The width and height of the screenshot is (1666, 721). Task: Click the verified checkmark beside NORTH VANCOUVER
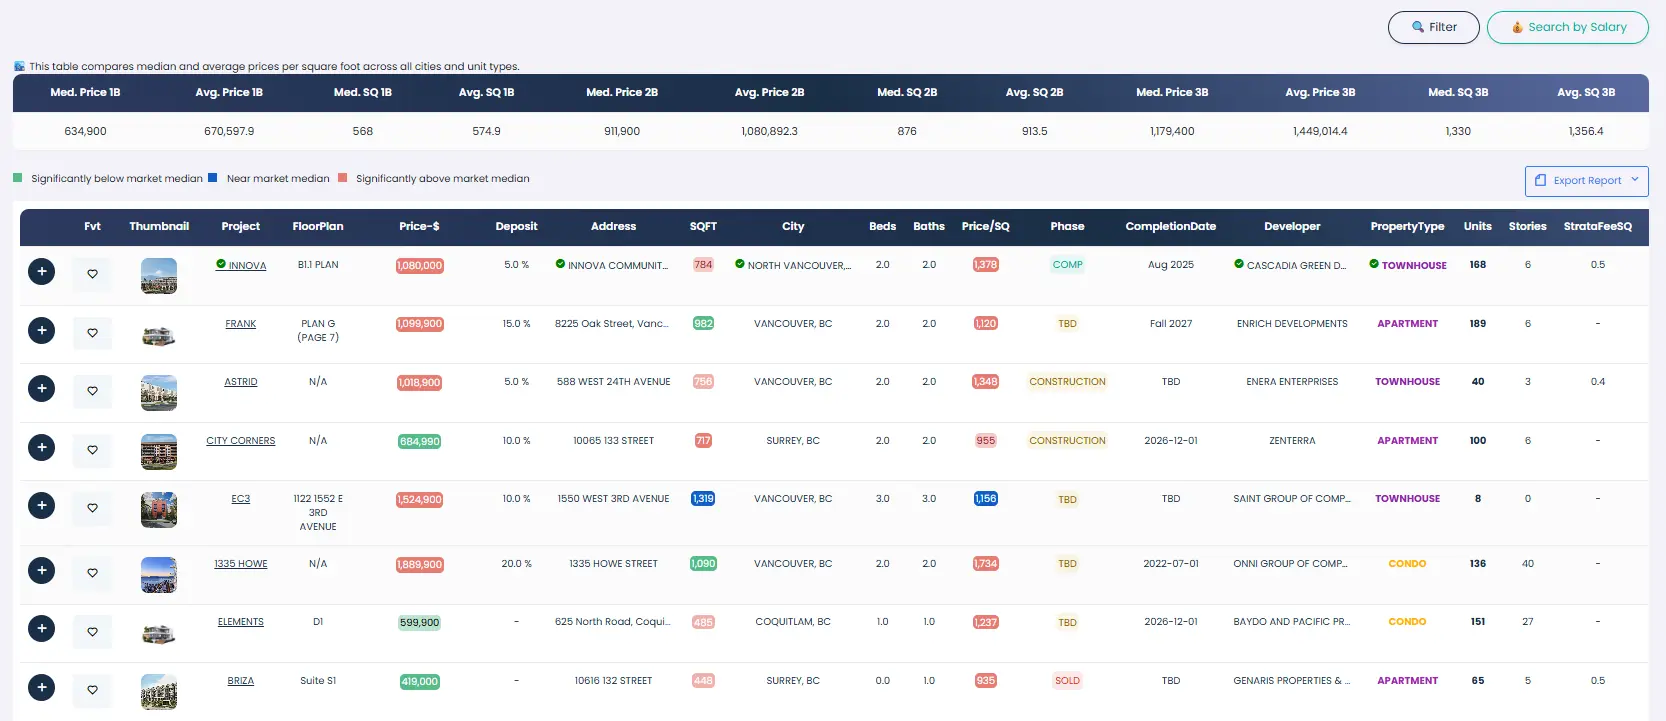pyautogui.click(x=740, y=264)
